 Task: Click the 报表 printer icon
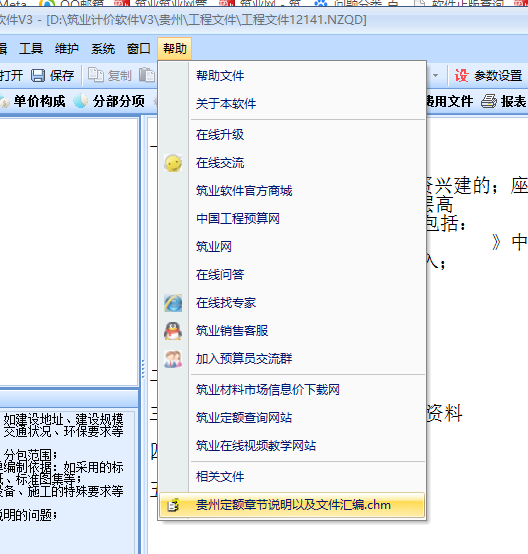pyautogui.click(x=489, y=101)
